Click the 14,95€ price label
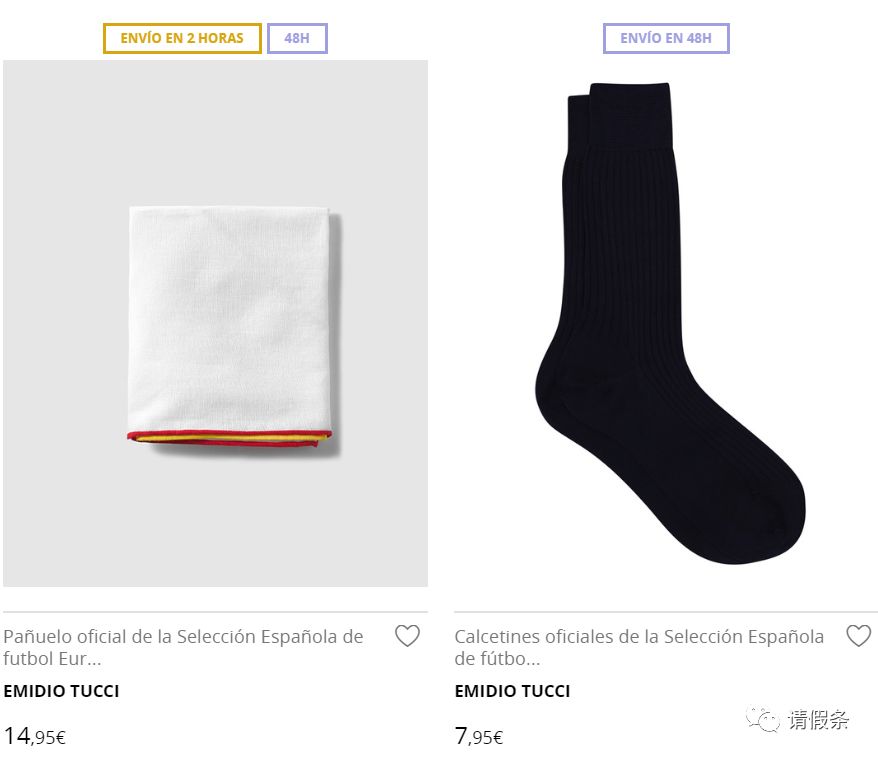This screenshot has width=878, height=758. click(x=35, y=736)
